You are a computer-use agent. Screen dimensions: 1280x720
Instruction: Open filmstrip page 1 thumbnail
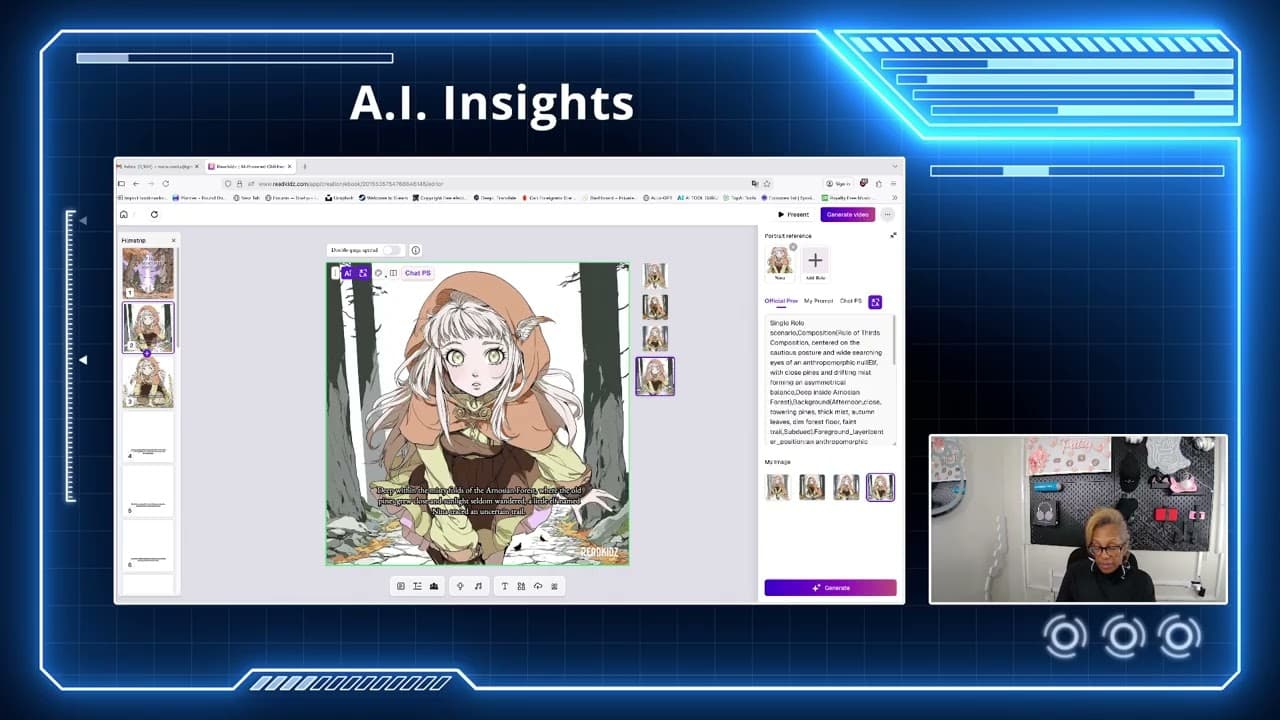click(148, 272)
